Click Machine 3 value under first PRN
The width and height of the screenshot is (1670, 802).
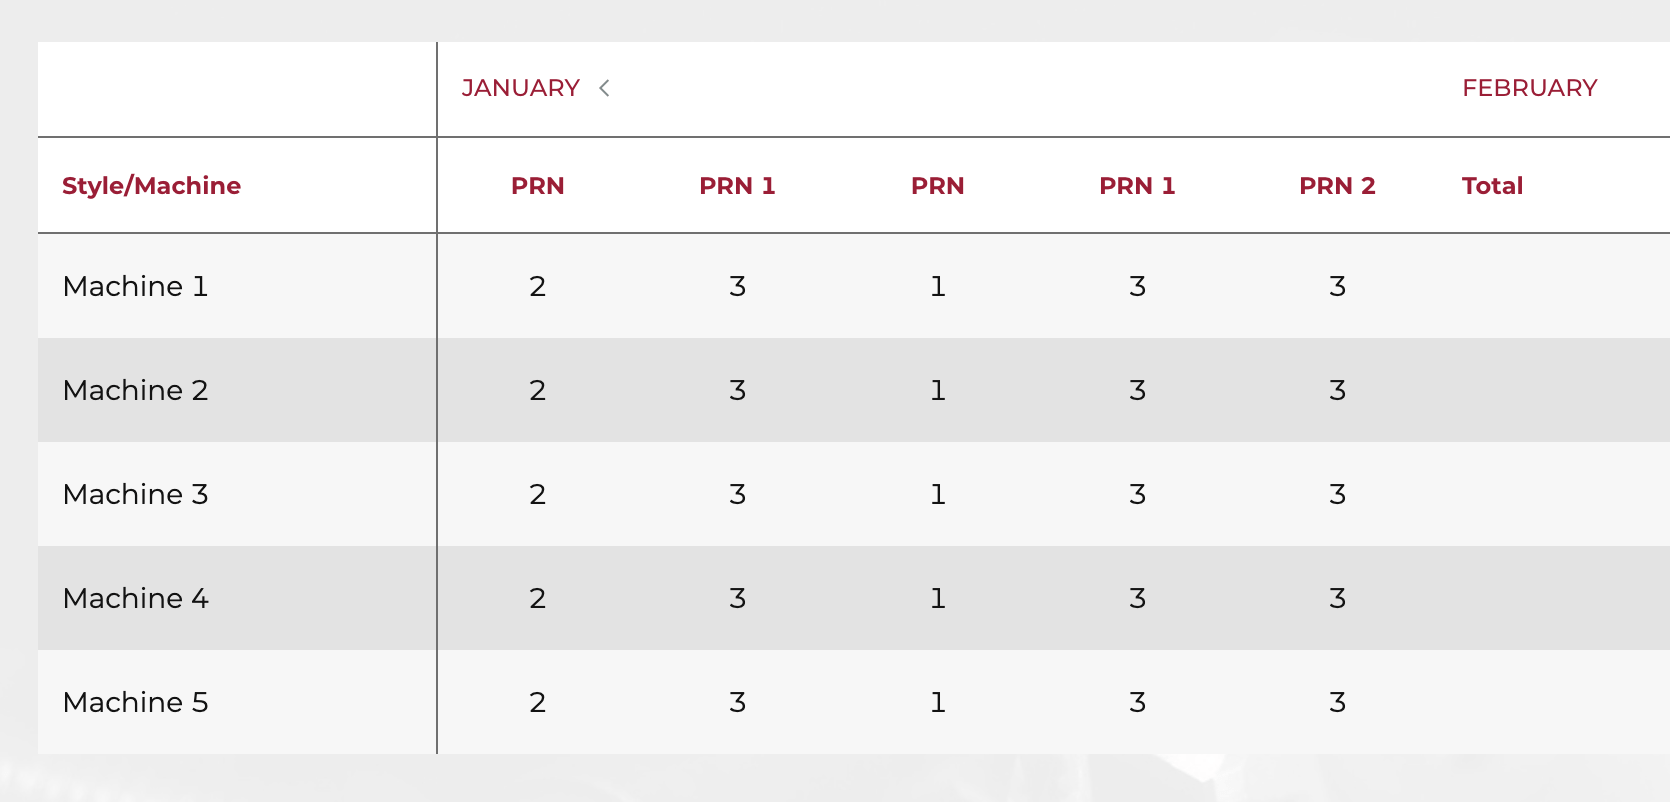coord(537,494)
